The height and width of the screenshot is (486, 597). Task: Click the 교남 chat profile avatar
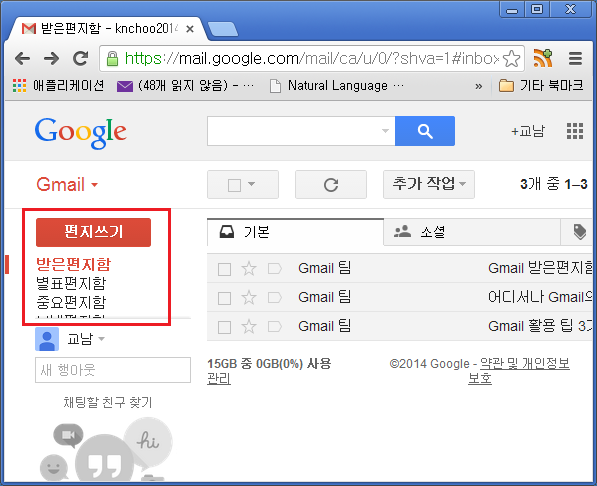47,339
